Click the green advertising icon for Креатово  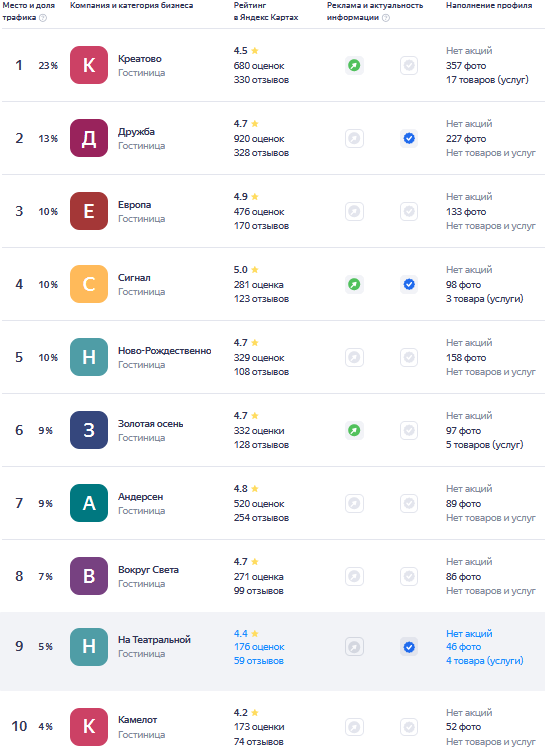pos(354,65)
